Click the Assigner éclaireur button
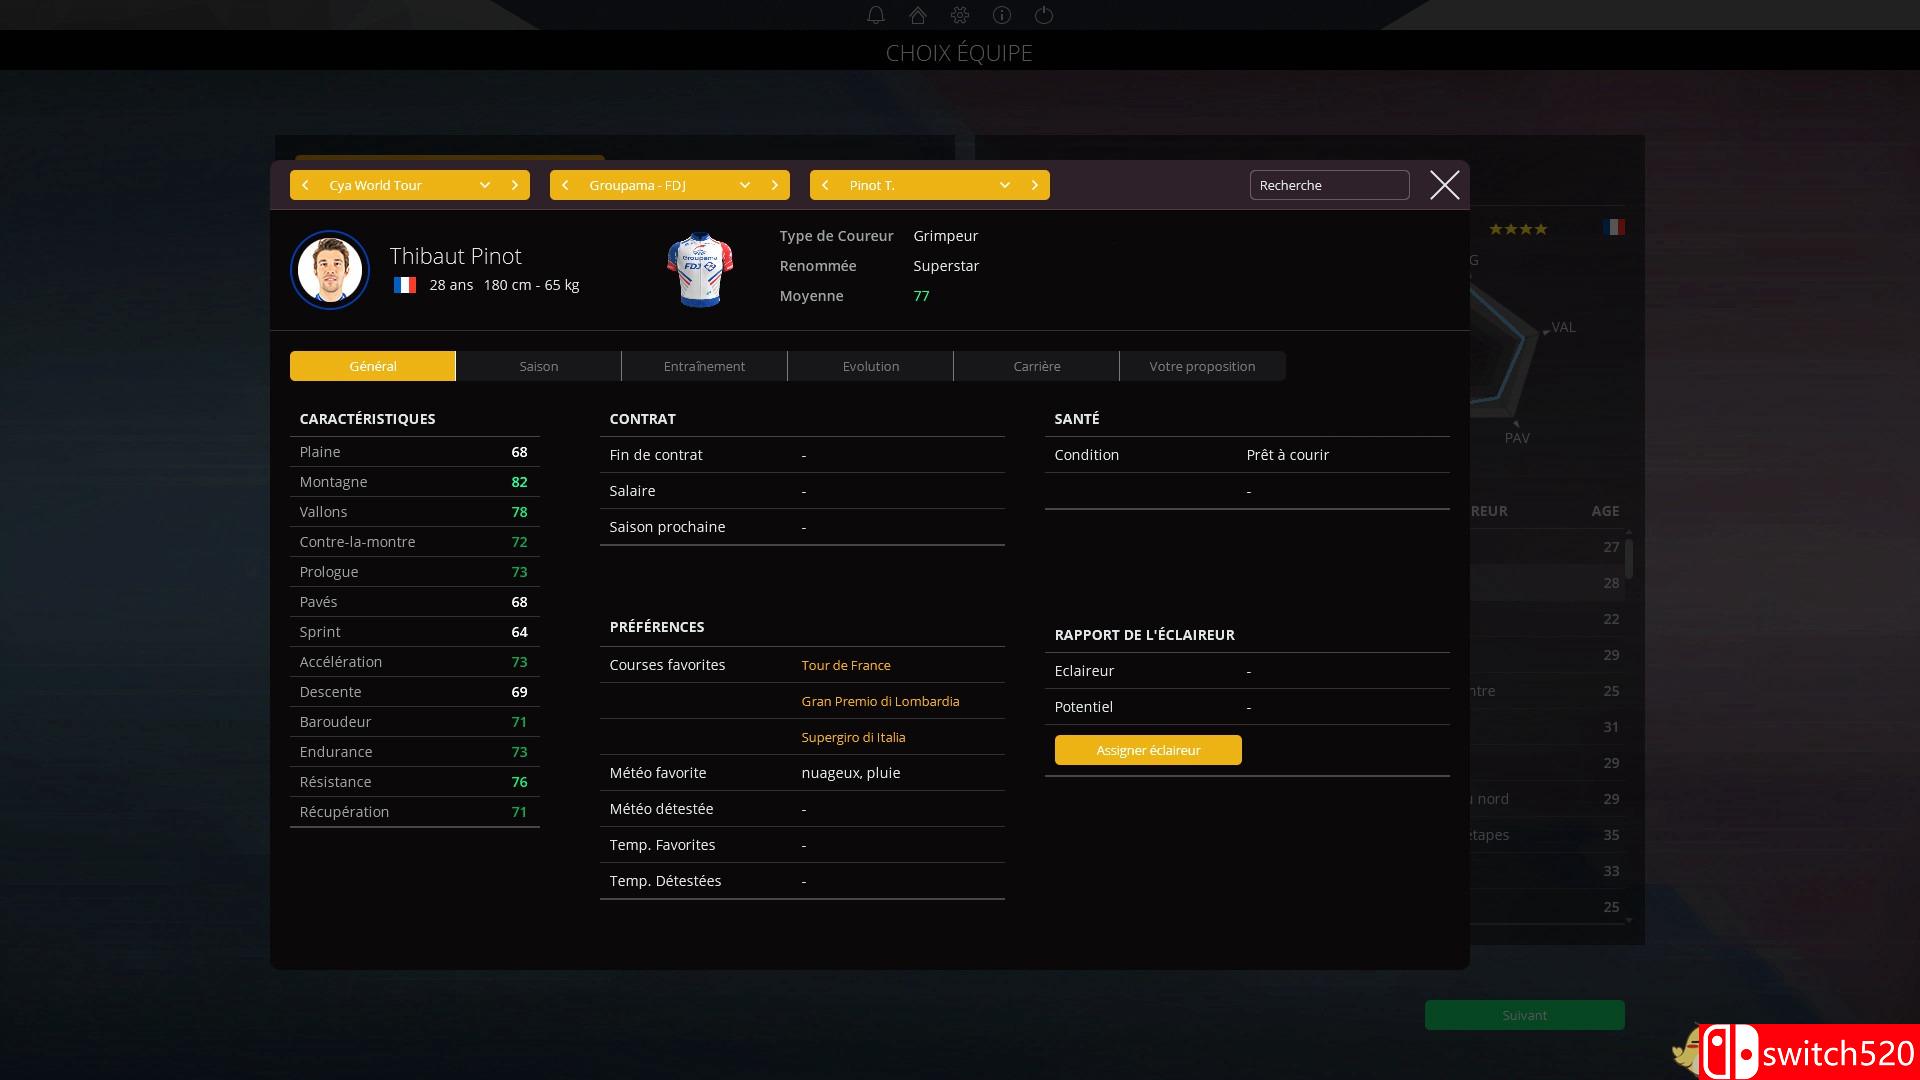The width and height of the screenshot is (1920, 1080). 1147,749
